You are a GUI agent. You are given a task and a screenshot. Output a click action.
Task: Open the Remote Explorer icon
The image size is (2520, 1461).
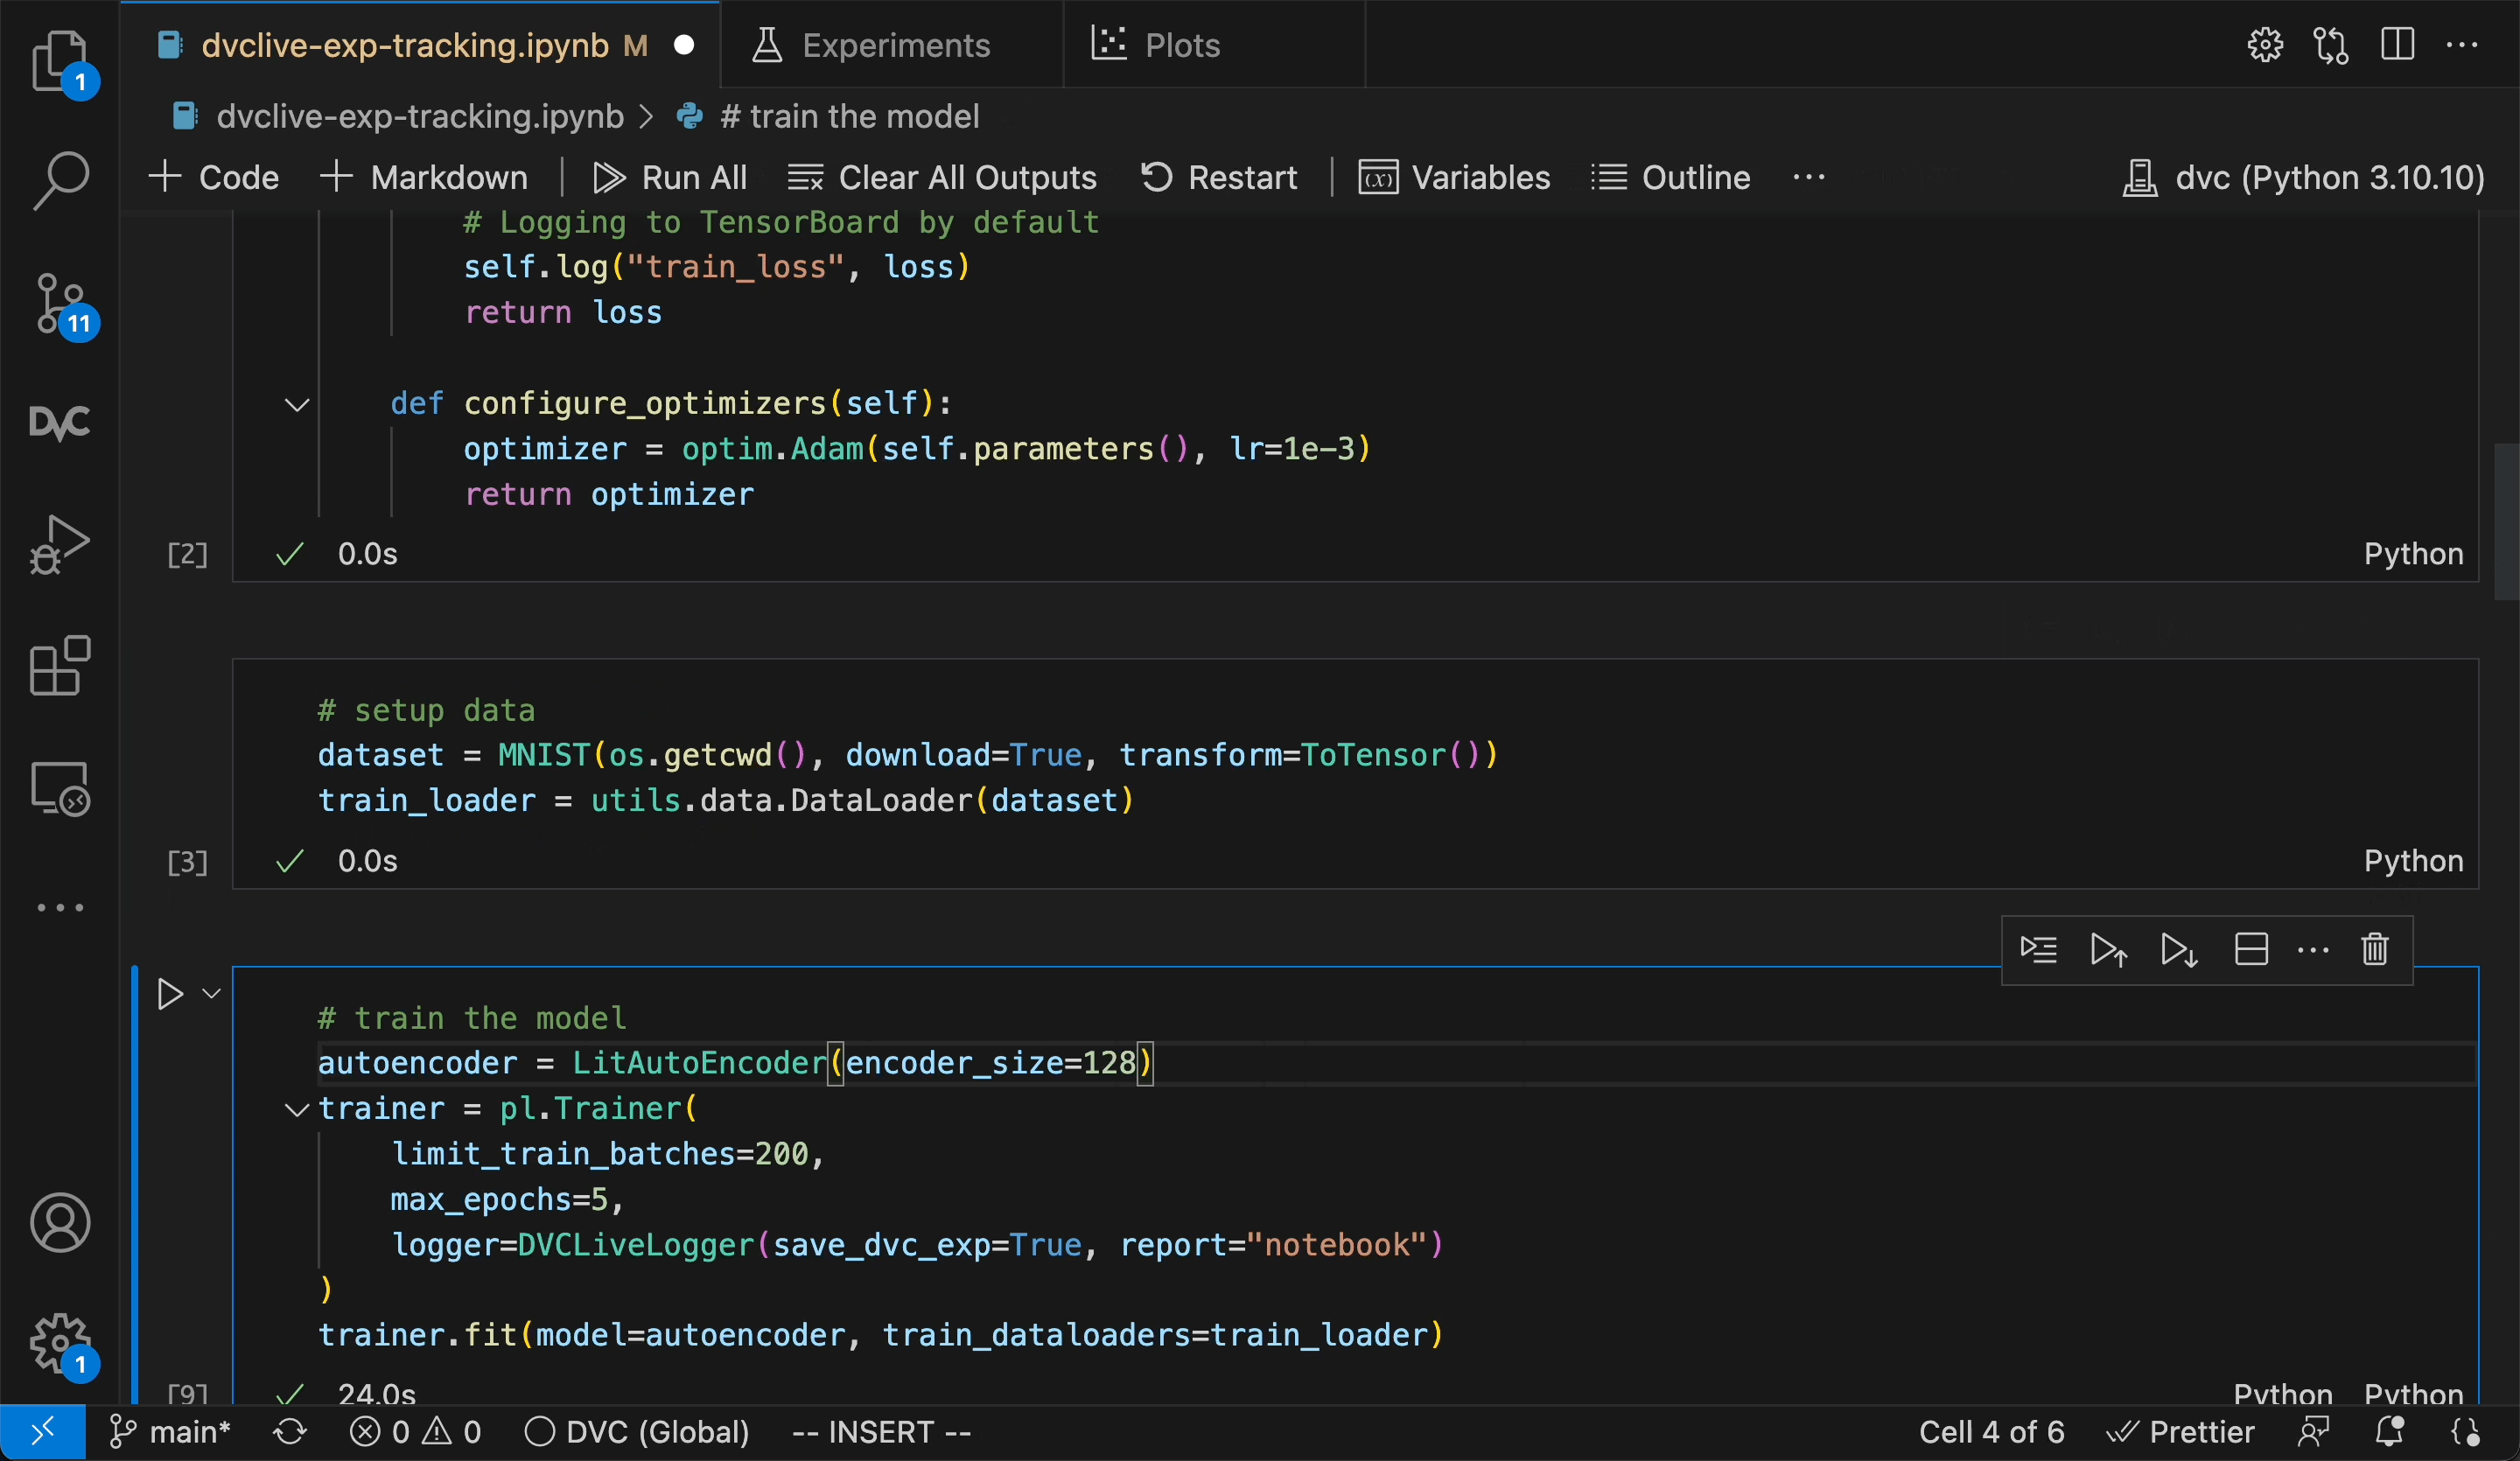pyautogui.click(x=60, y=789)
